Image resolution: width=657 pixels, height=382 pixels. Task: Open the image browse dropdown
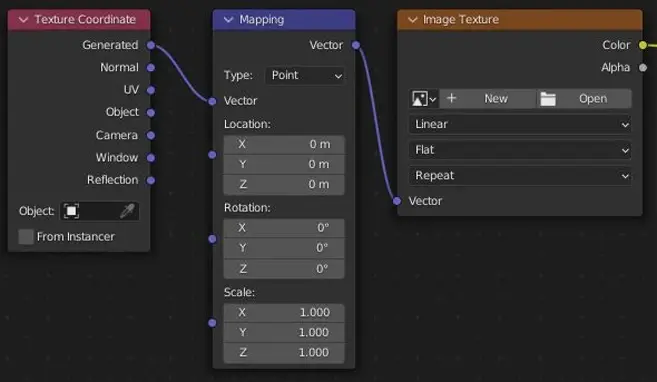point(424,99)
